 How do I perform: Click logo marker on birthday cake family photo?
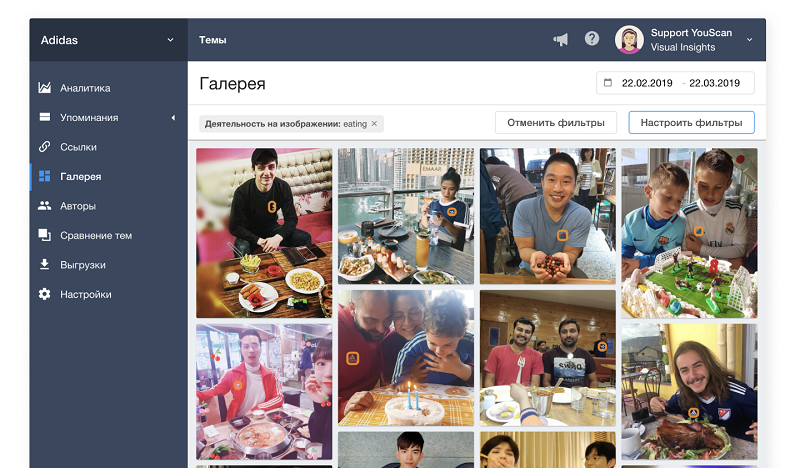pos(353,359)
